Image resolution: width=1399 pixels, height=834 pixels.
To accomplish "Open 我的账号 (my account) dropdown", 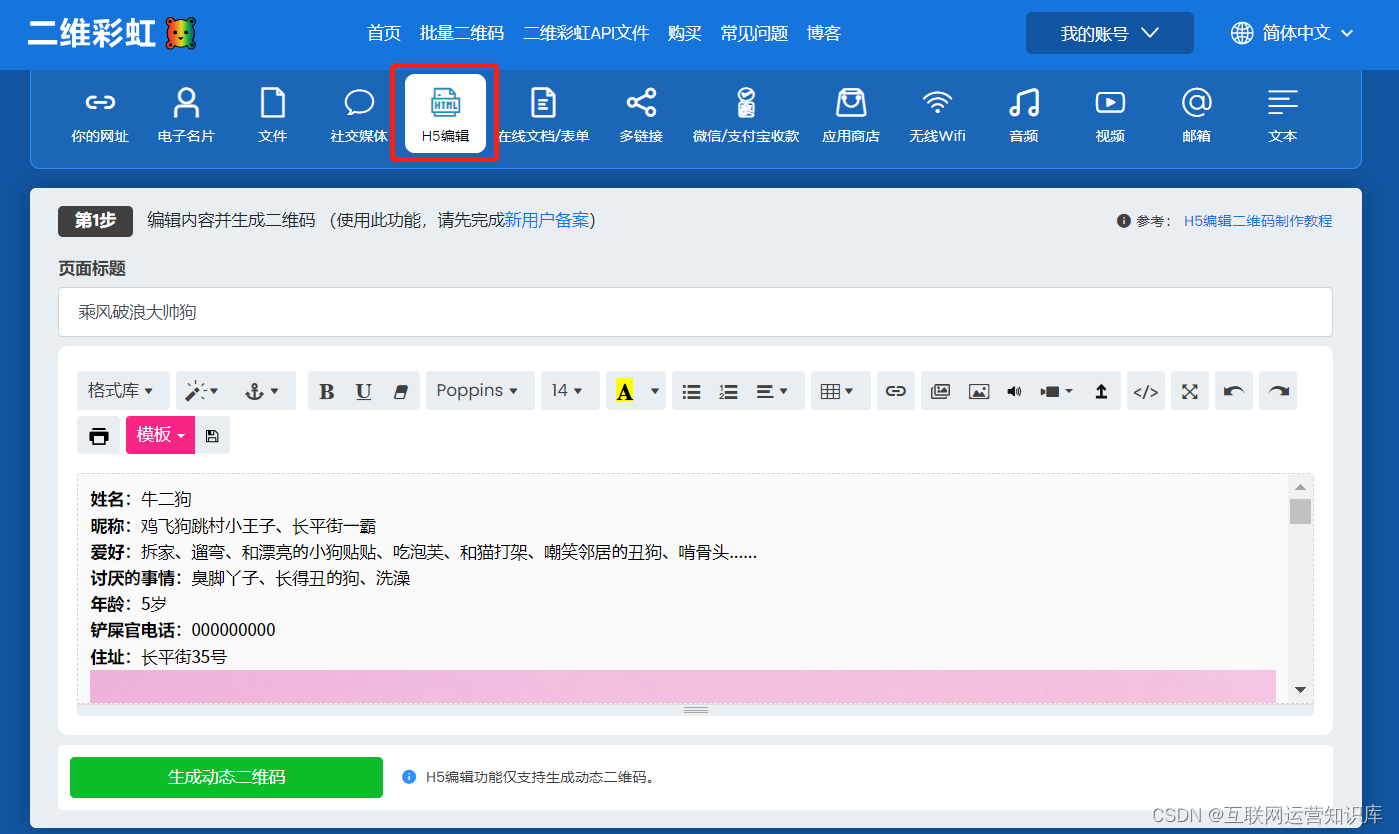I will tap(1109, 33).
